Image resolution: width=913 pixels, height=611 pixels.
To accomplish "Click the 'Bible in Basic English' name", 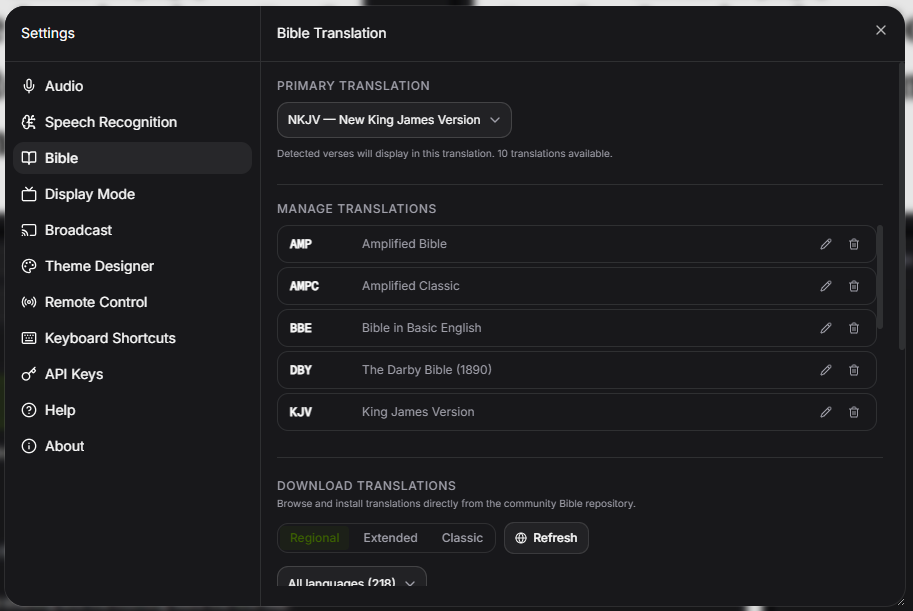I will point(422,328).
